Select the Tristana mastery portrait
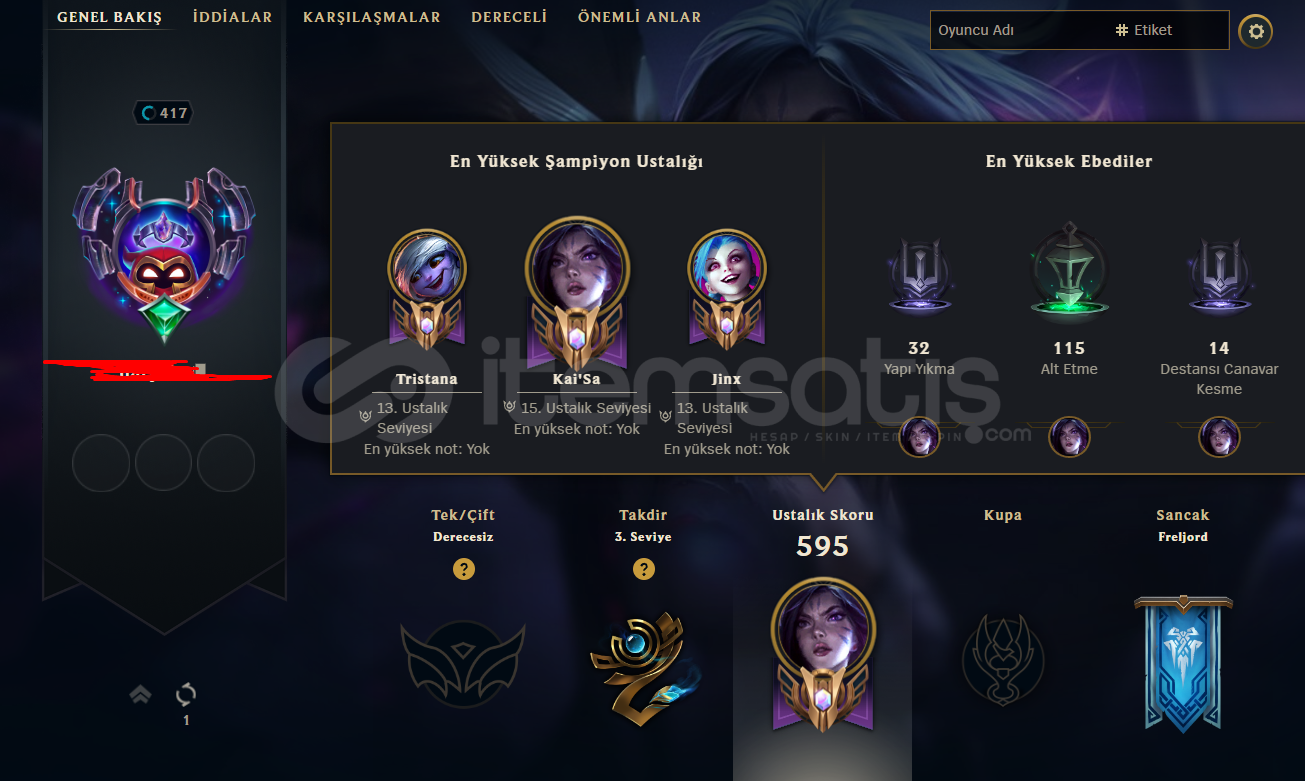This screenshot has width=1305, height=781. click(427, 270)
